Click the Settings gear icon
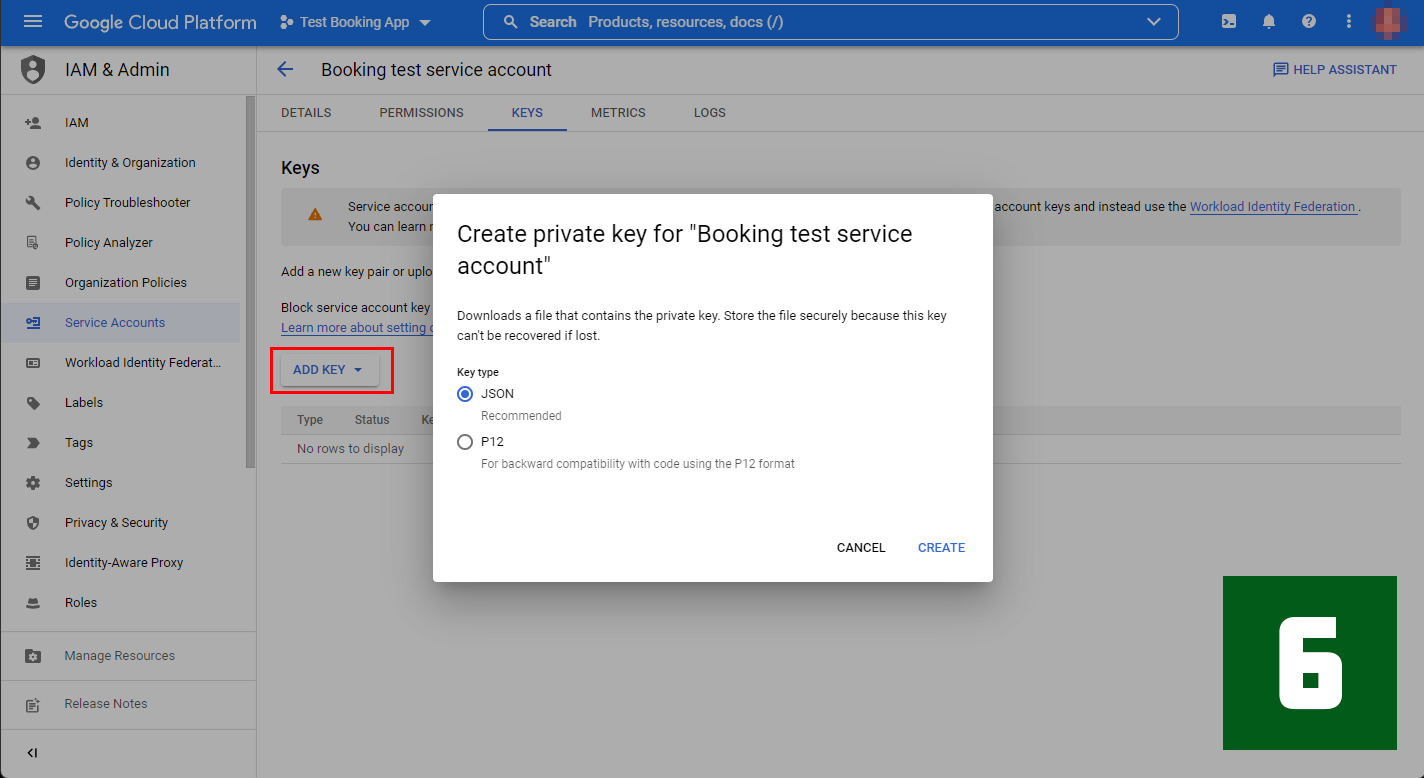This screenshot has height=778, width=1424. pyautogui.click(x=33, y=482)
